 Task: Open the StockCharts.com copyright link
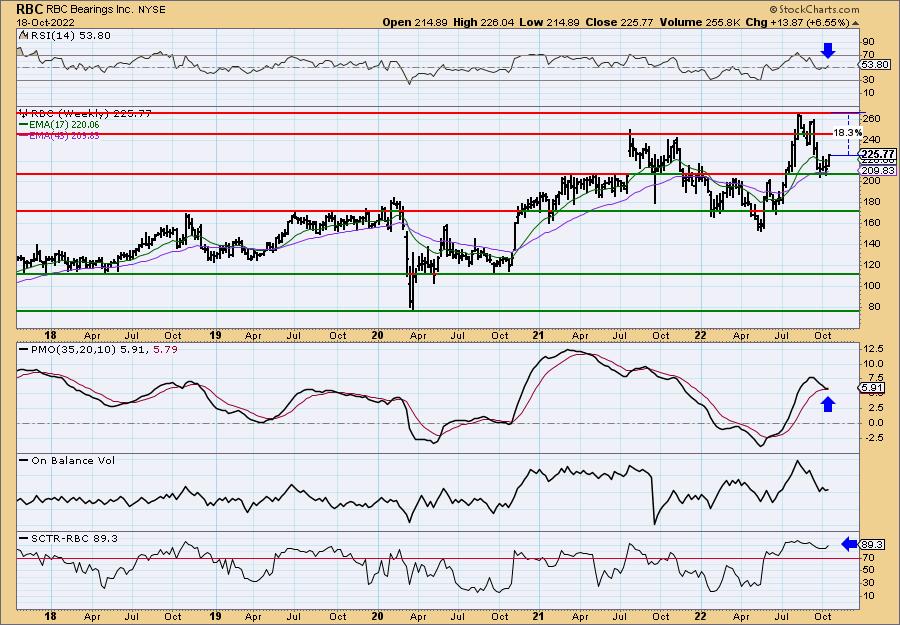click(x=814, y=9)
